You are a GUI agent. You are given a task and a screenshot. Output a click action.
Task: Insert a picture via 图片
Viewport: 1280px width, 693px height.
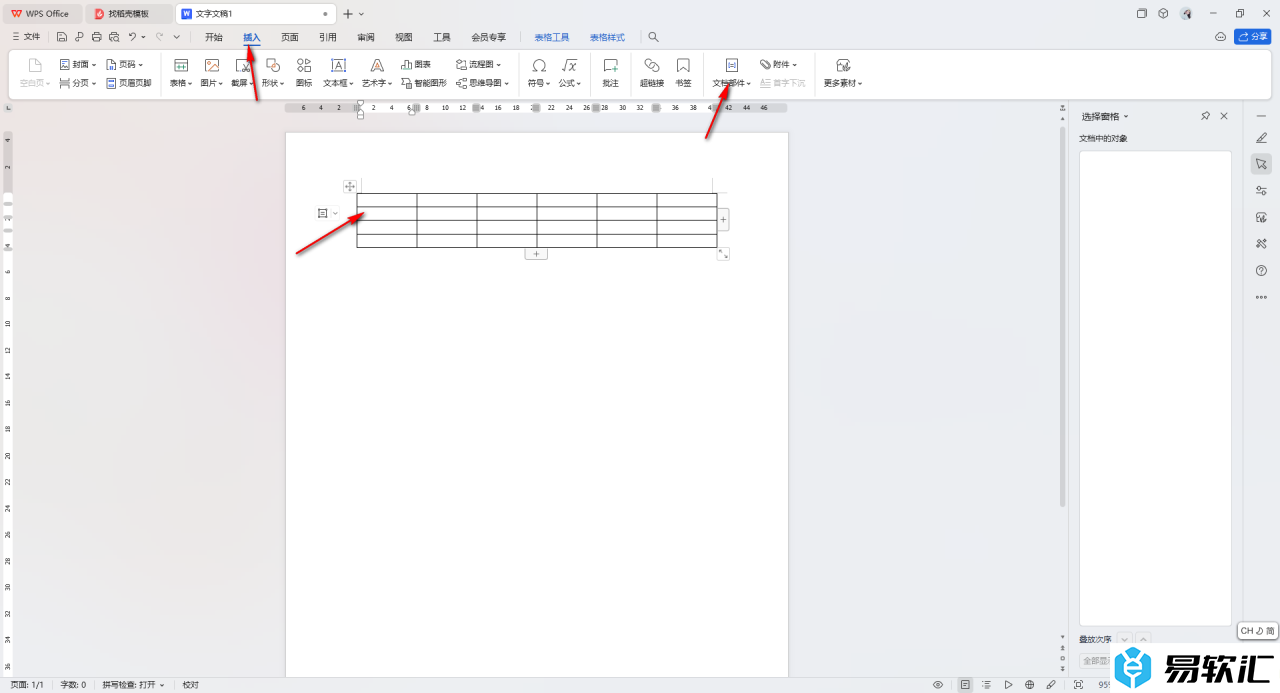tap(212, 73)
